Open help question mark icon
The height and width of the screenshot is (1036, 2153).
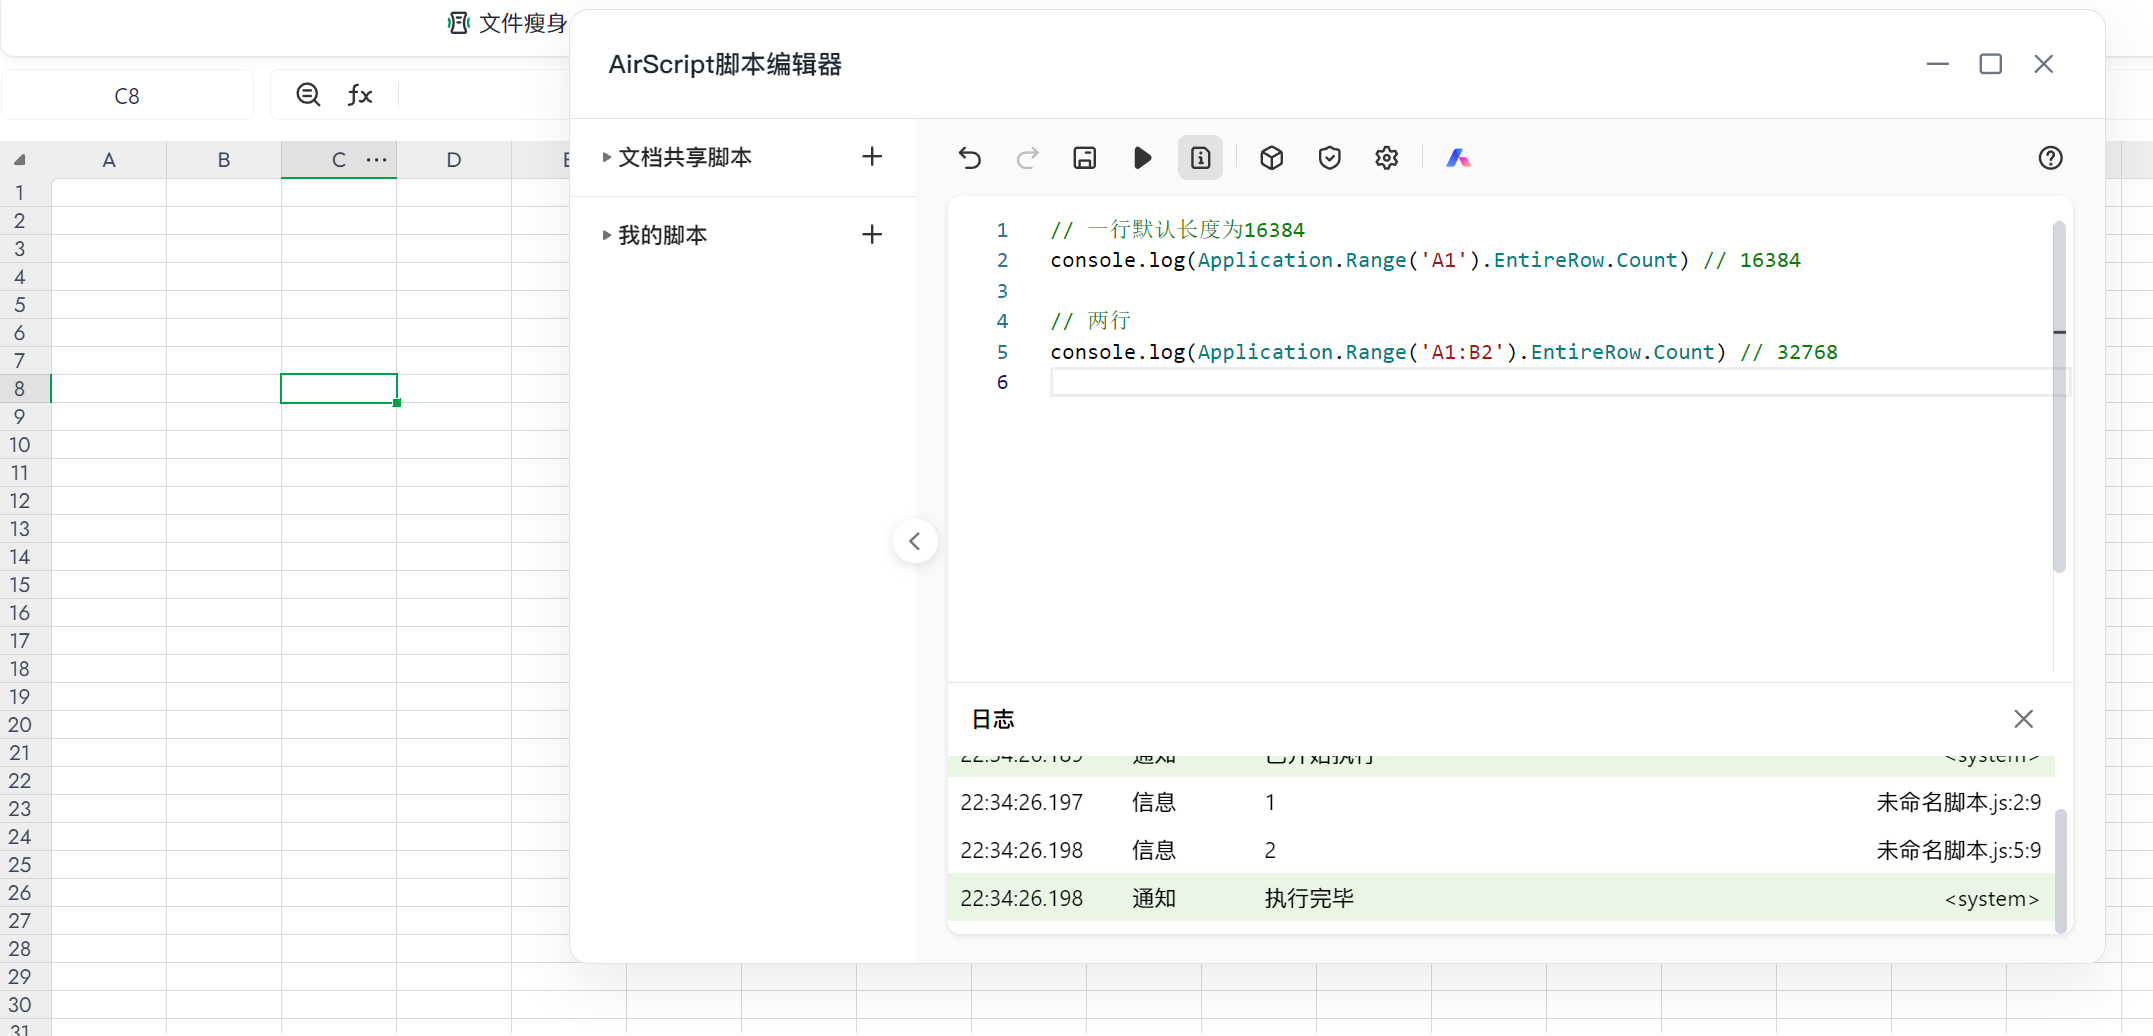click(x=2050, y=158)
